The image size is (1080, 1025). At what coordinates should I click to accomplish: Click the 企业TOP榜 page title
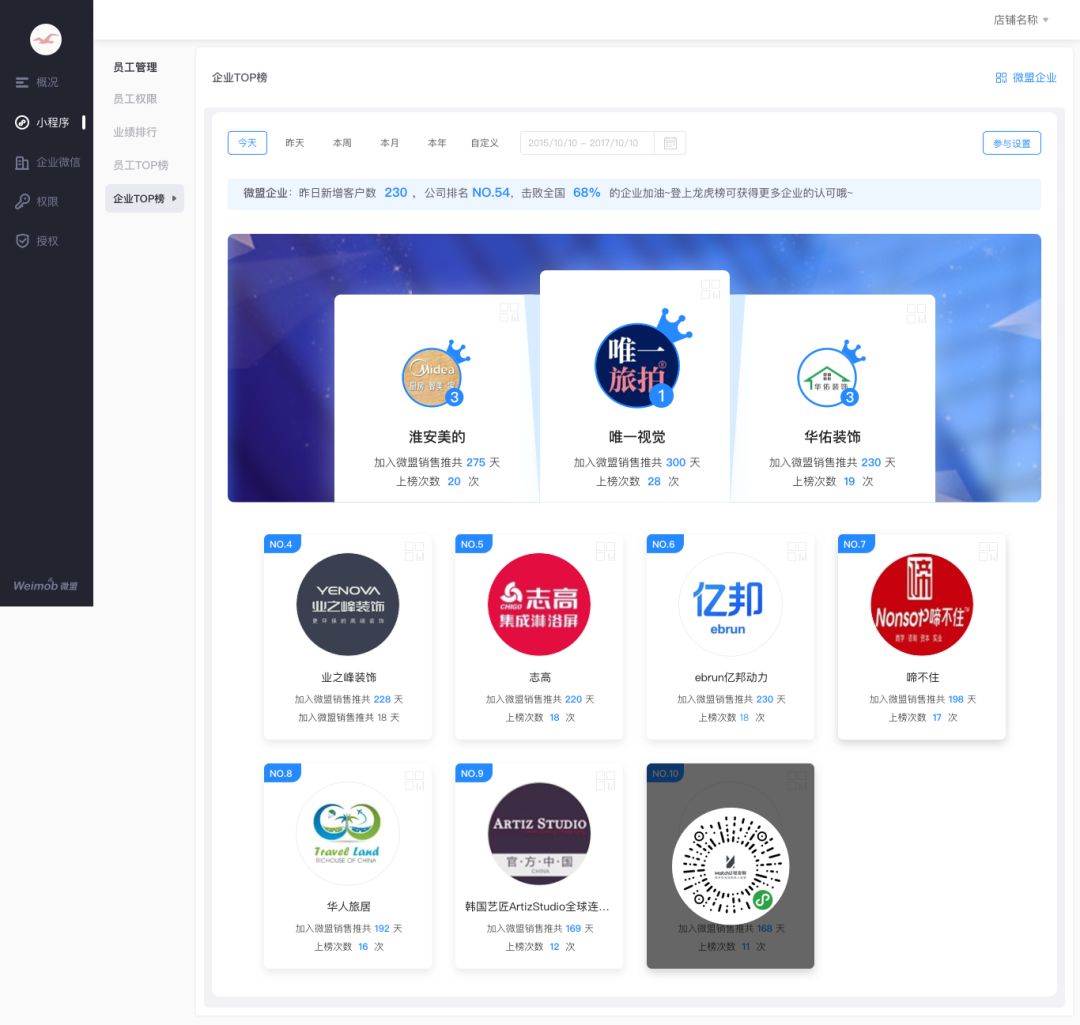[239, 78]
